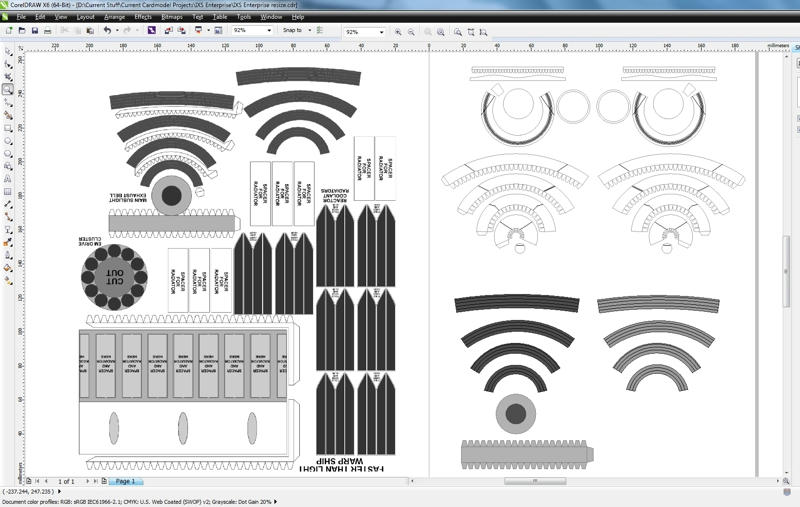
Task: Open the Tools menu
Action: (244, 17)
